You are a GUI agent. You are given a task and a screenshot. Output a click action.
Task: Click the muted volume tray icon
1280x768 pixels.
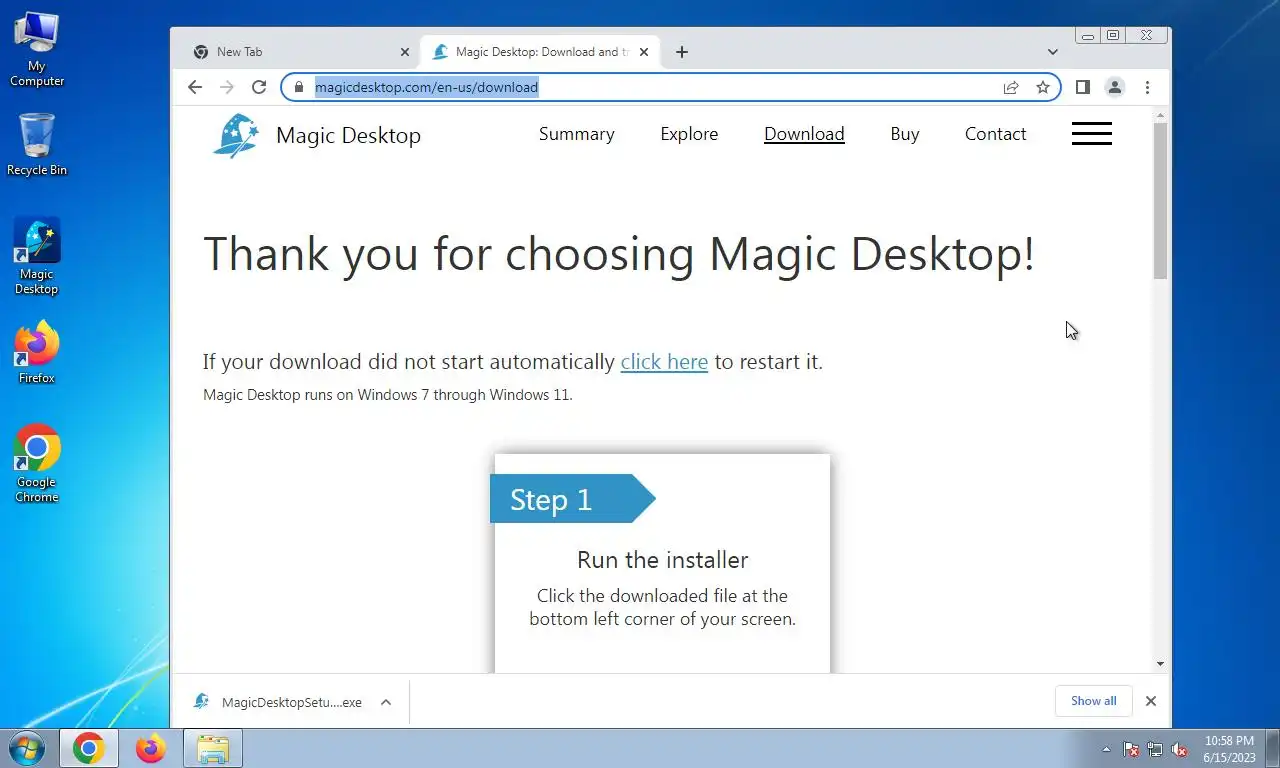[x=1180, y=749]
